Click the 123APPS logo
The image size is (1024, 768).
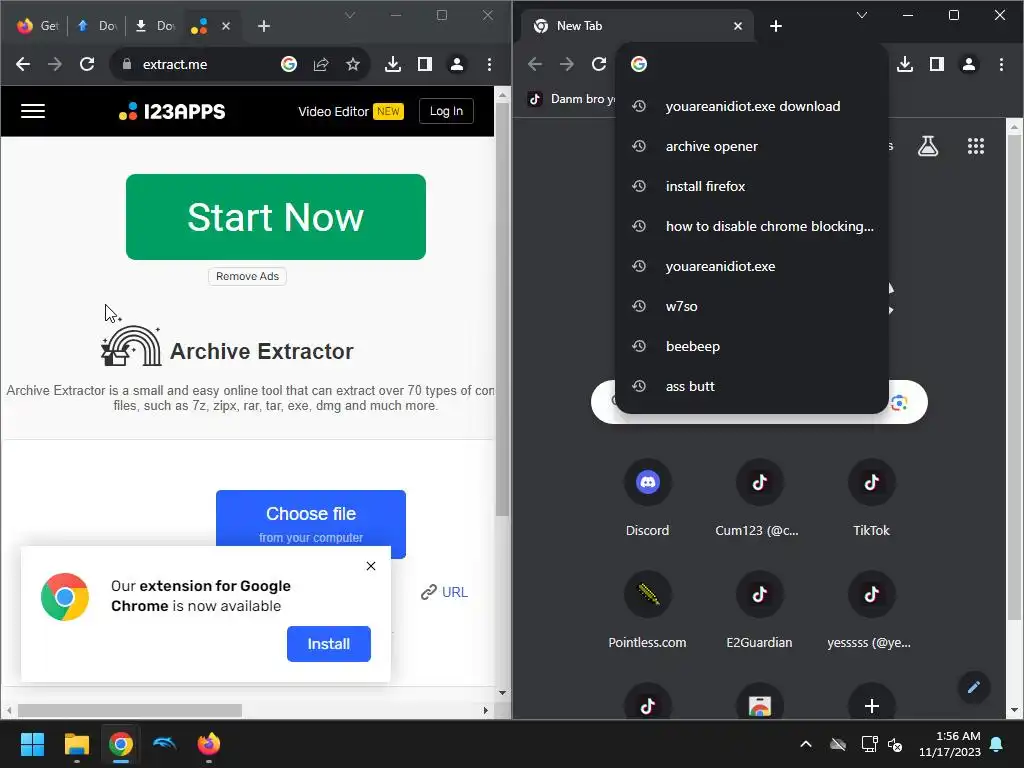click(x=172, y=112)
